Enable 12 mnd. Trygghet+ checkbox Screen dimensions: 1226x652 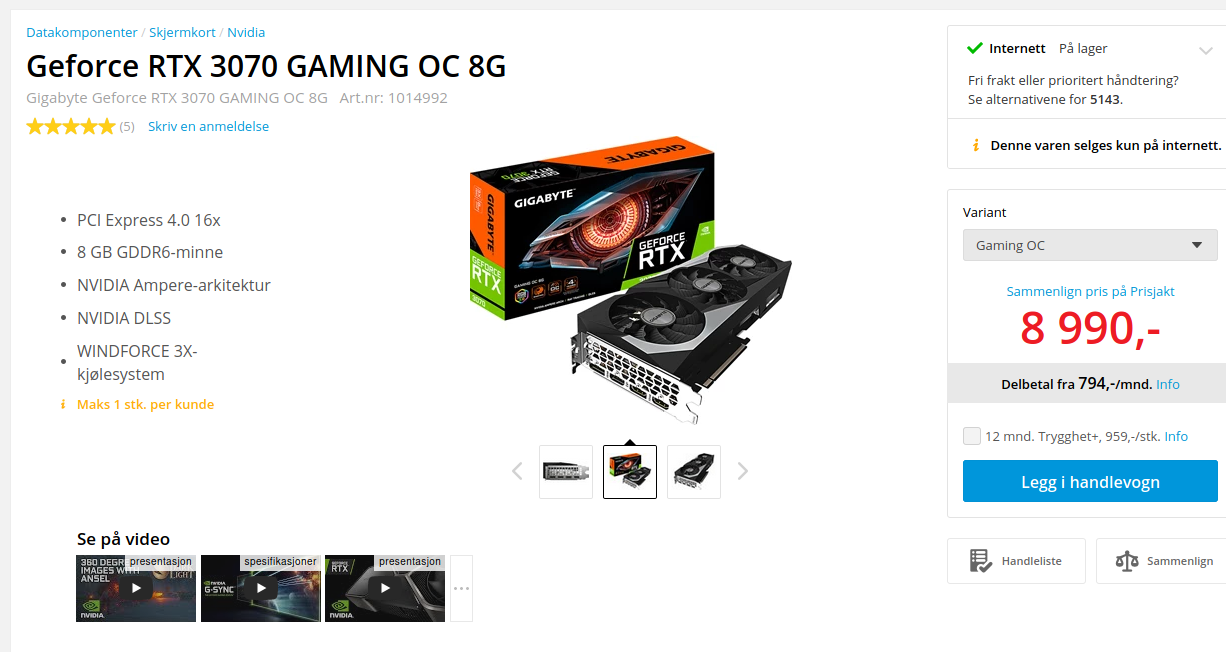click(x=971, y=436)
